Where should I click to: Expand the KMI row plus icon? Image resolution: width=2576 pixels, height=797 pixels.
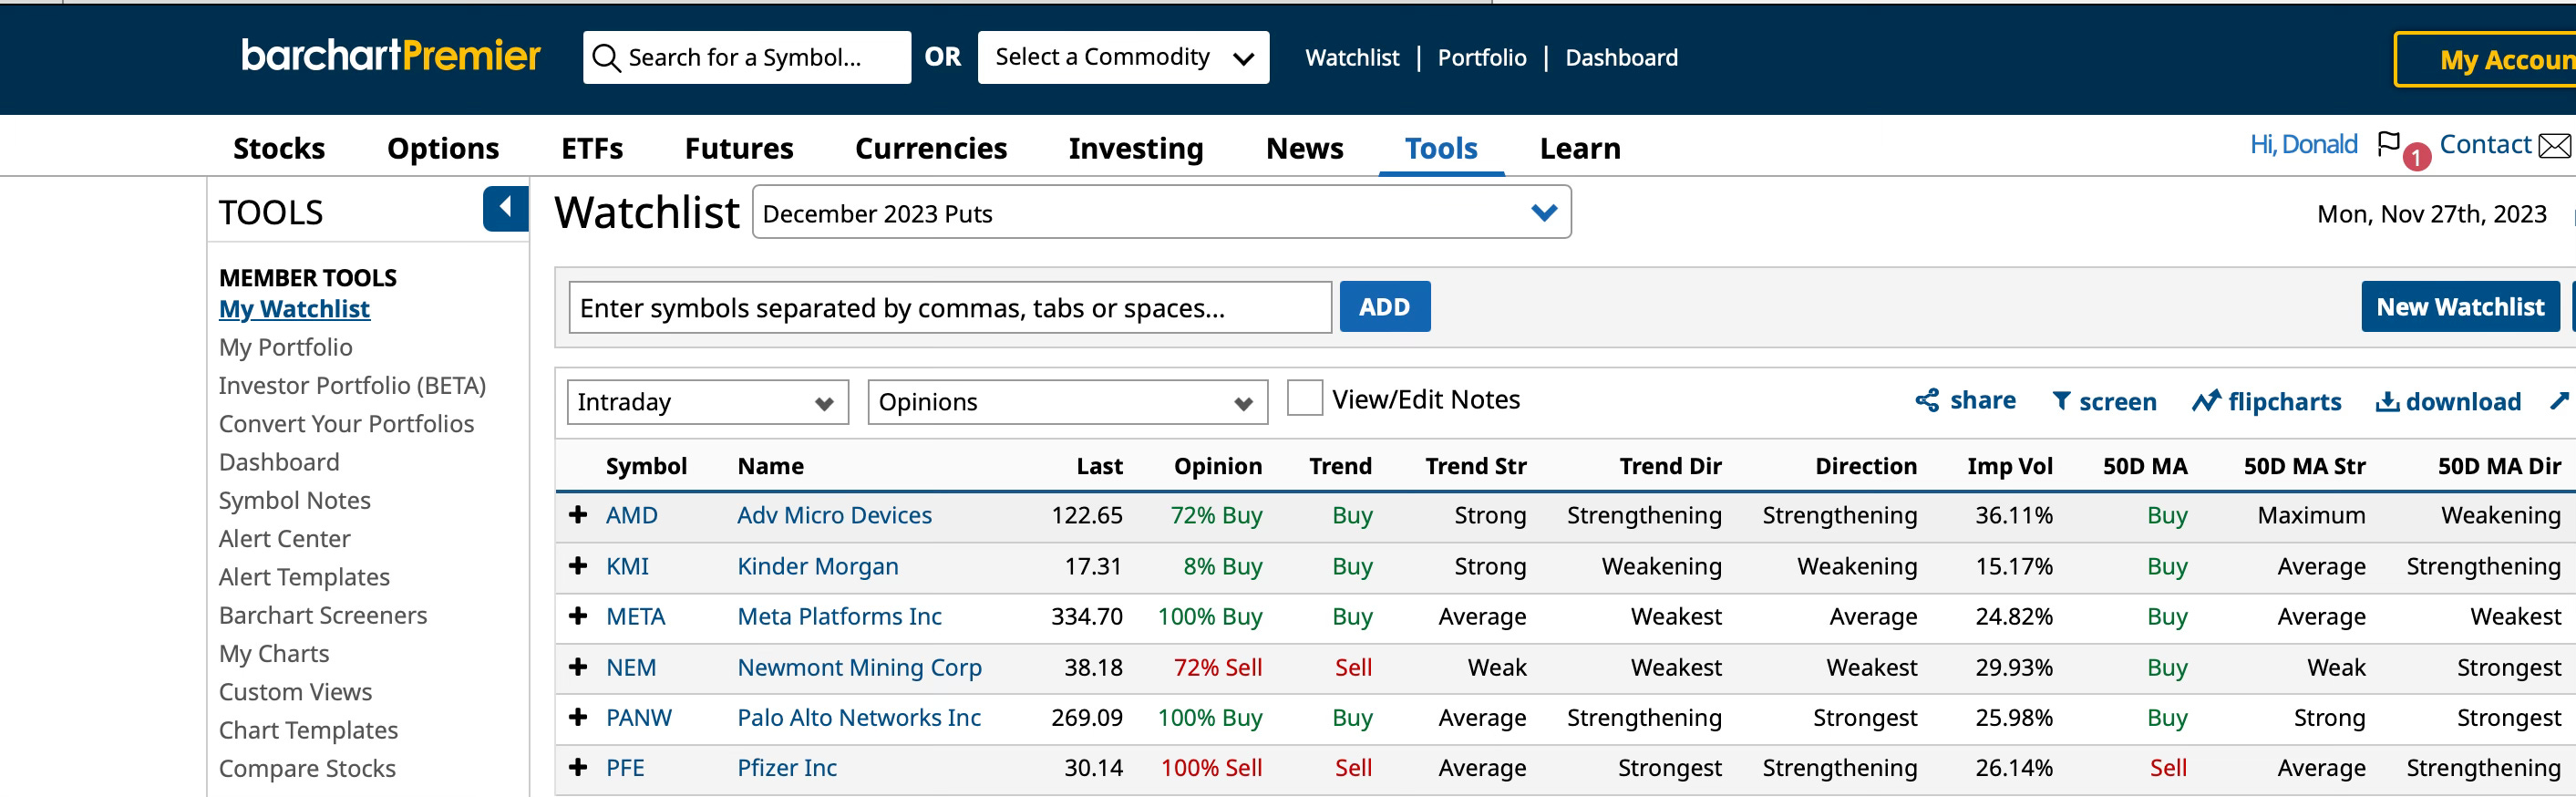tap(577, 565)
